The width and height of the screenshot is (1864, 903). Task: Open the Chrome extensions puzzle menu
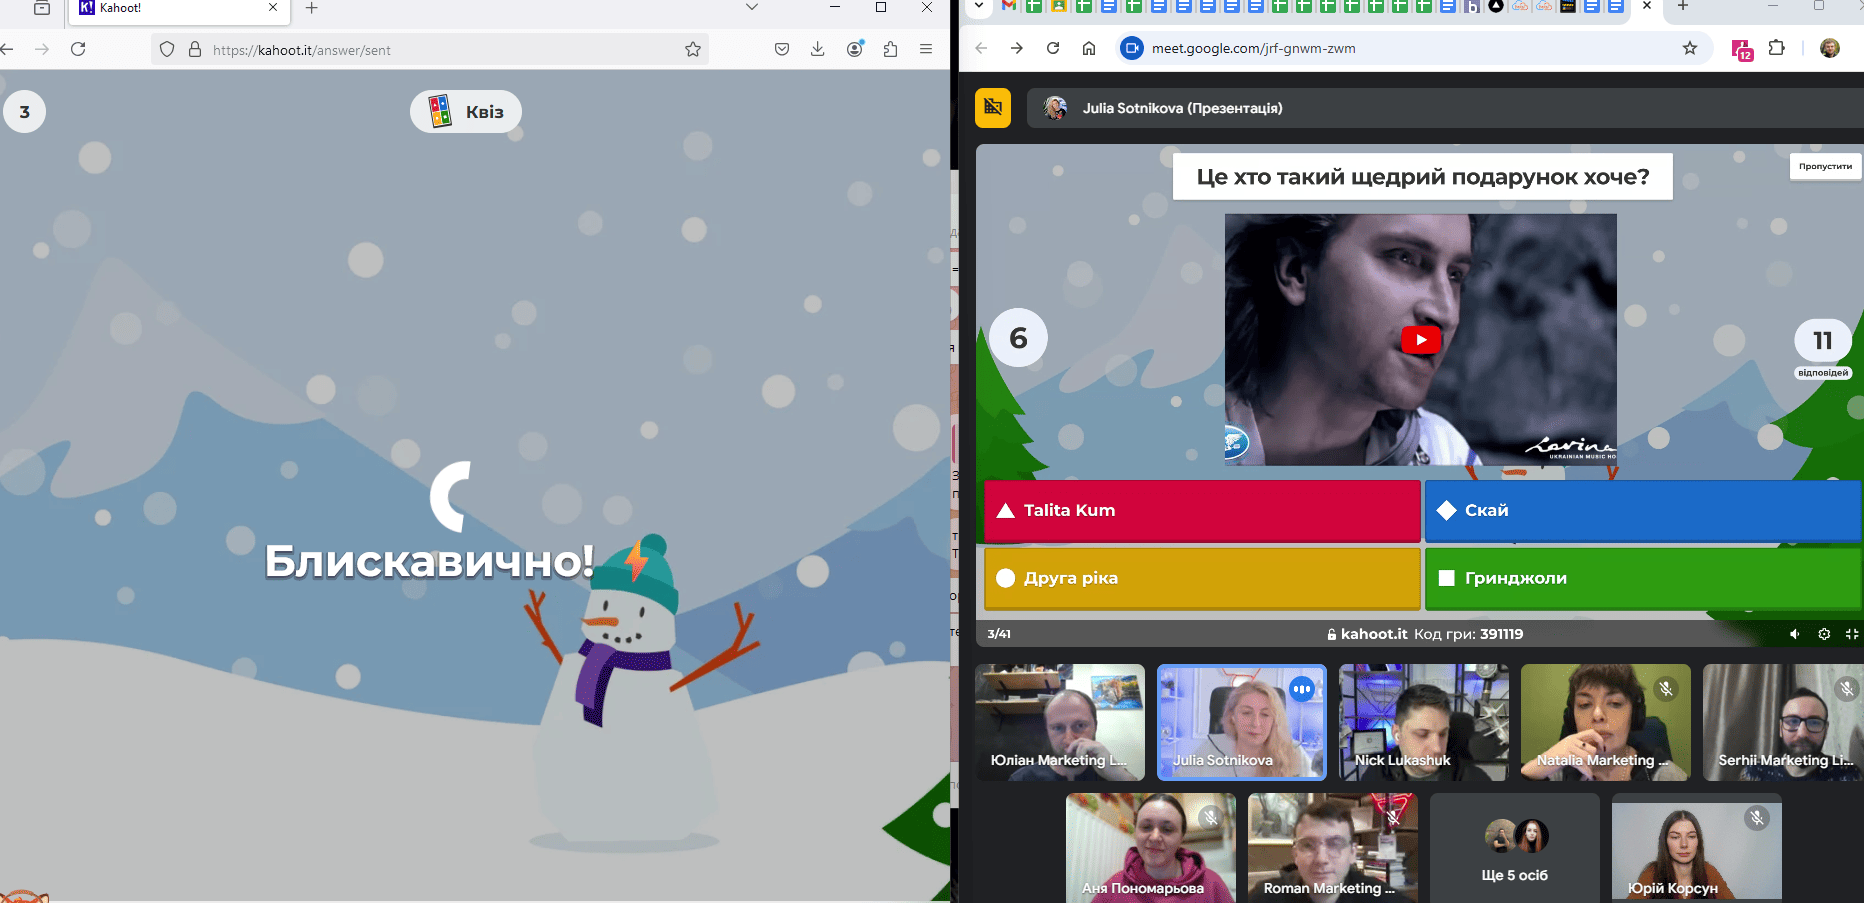1778,48
